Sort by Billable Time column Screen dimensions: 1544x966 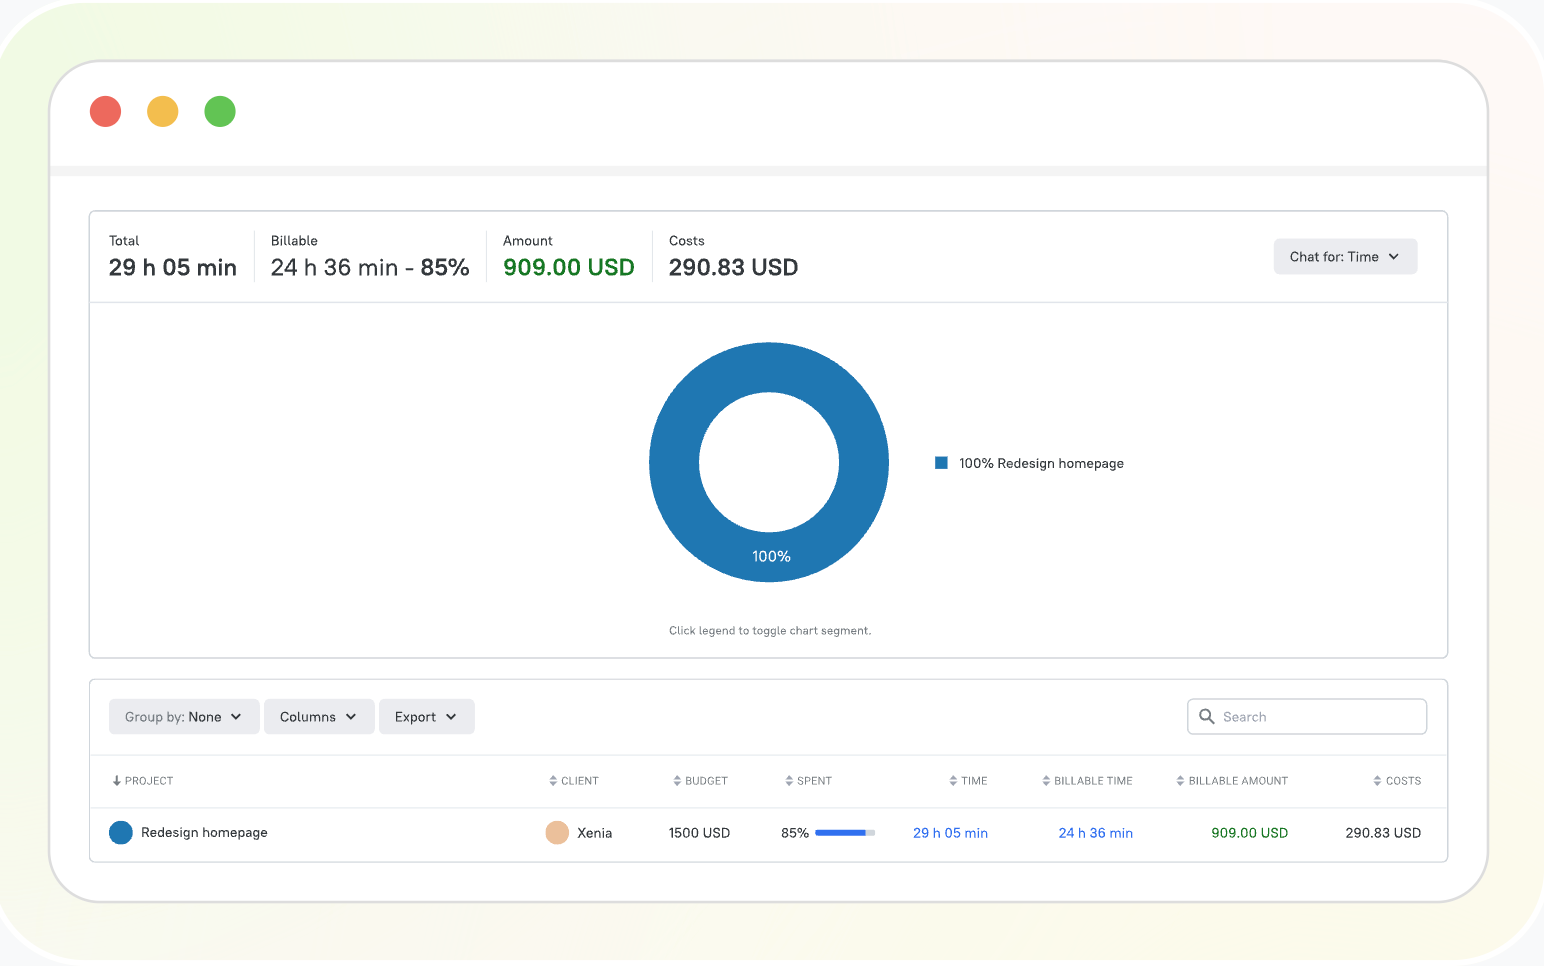tap(1087, 781)
